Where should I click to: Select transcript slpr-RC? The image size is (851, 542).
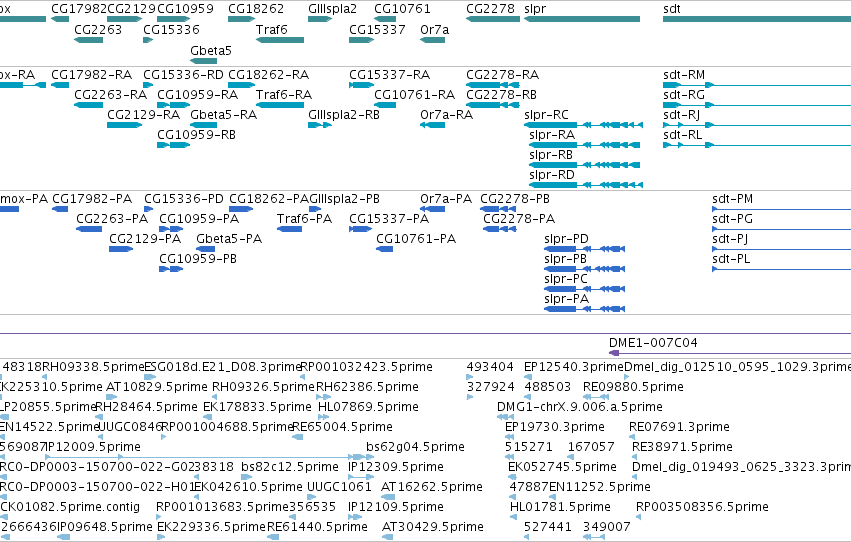tap(546, 114)
